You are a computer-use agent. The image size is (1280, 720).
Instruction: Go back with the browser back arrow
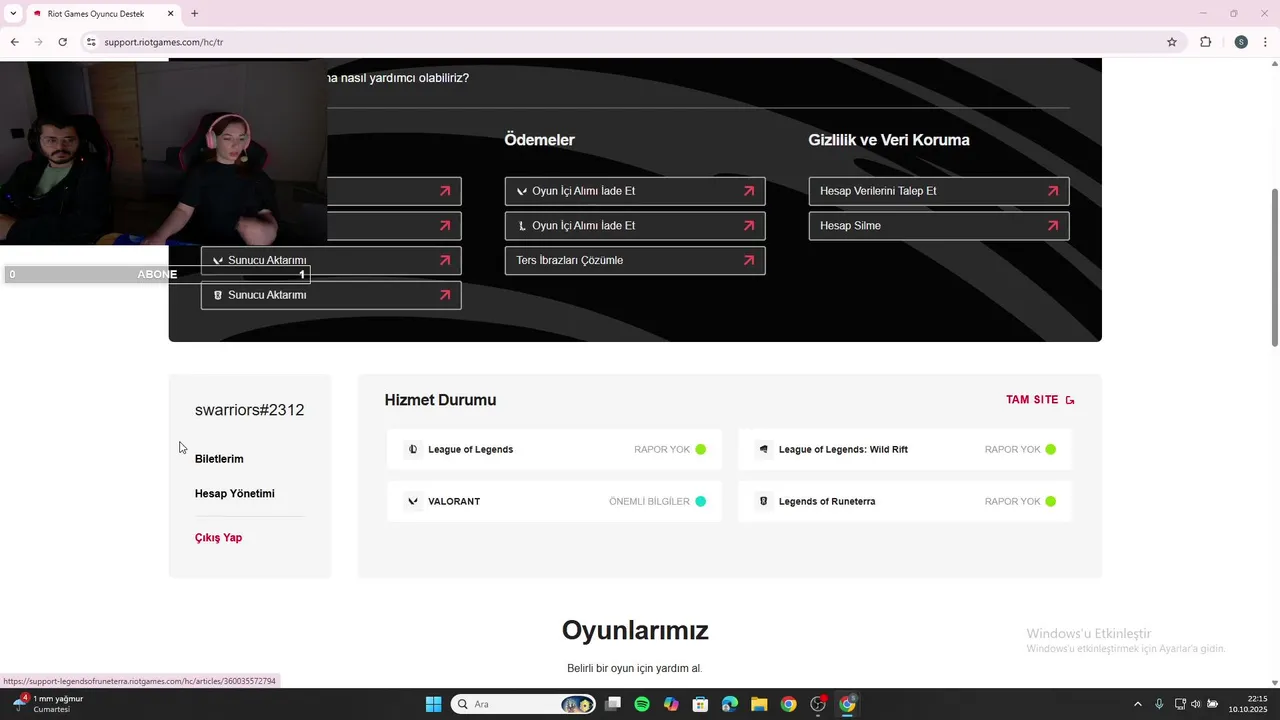(14, 42)
